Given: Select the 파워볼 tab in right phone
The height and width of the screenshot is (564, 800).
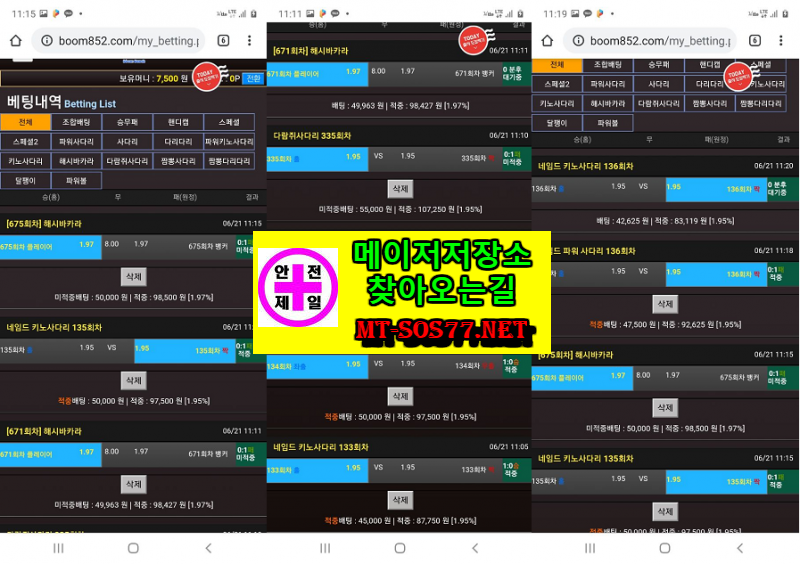Looking at the screenshot, I should pyautogui.click(x=608, y=122).
